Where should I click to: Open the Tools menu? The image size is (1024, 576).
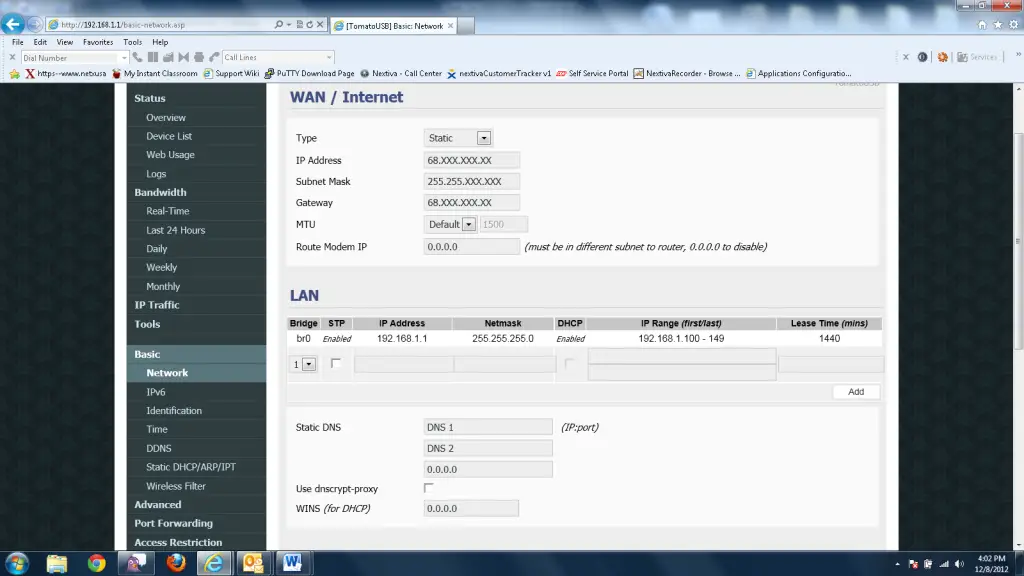pos(133,42)
